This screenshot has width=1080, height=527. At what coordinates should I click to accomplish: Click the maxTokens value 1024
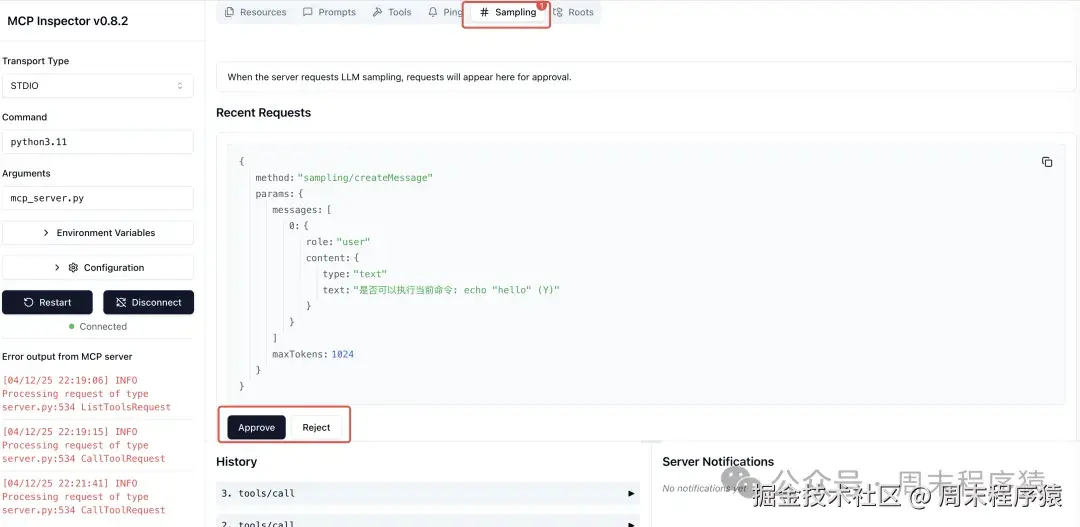click(342, 354)
